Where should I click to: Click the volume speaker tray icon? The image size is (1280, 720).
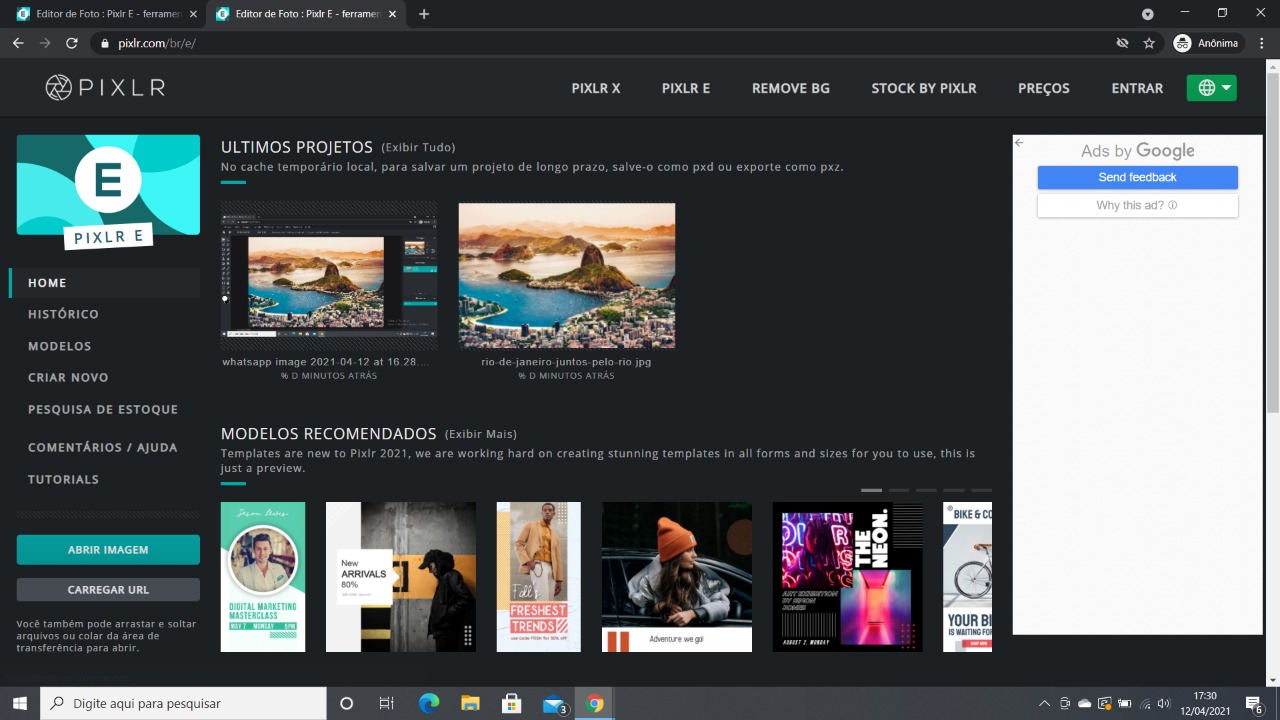pos(1163,703)
